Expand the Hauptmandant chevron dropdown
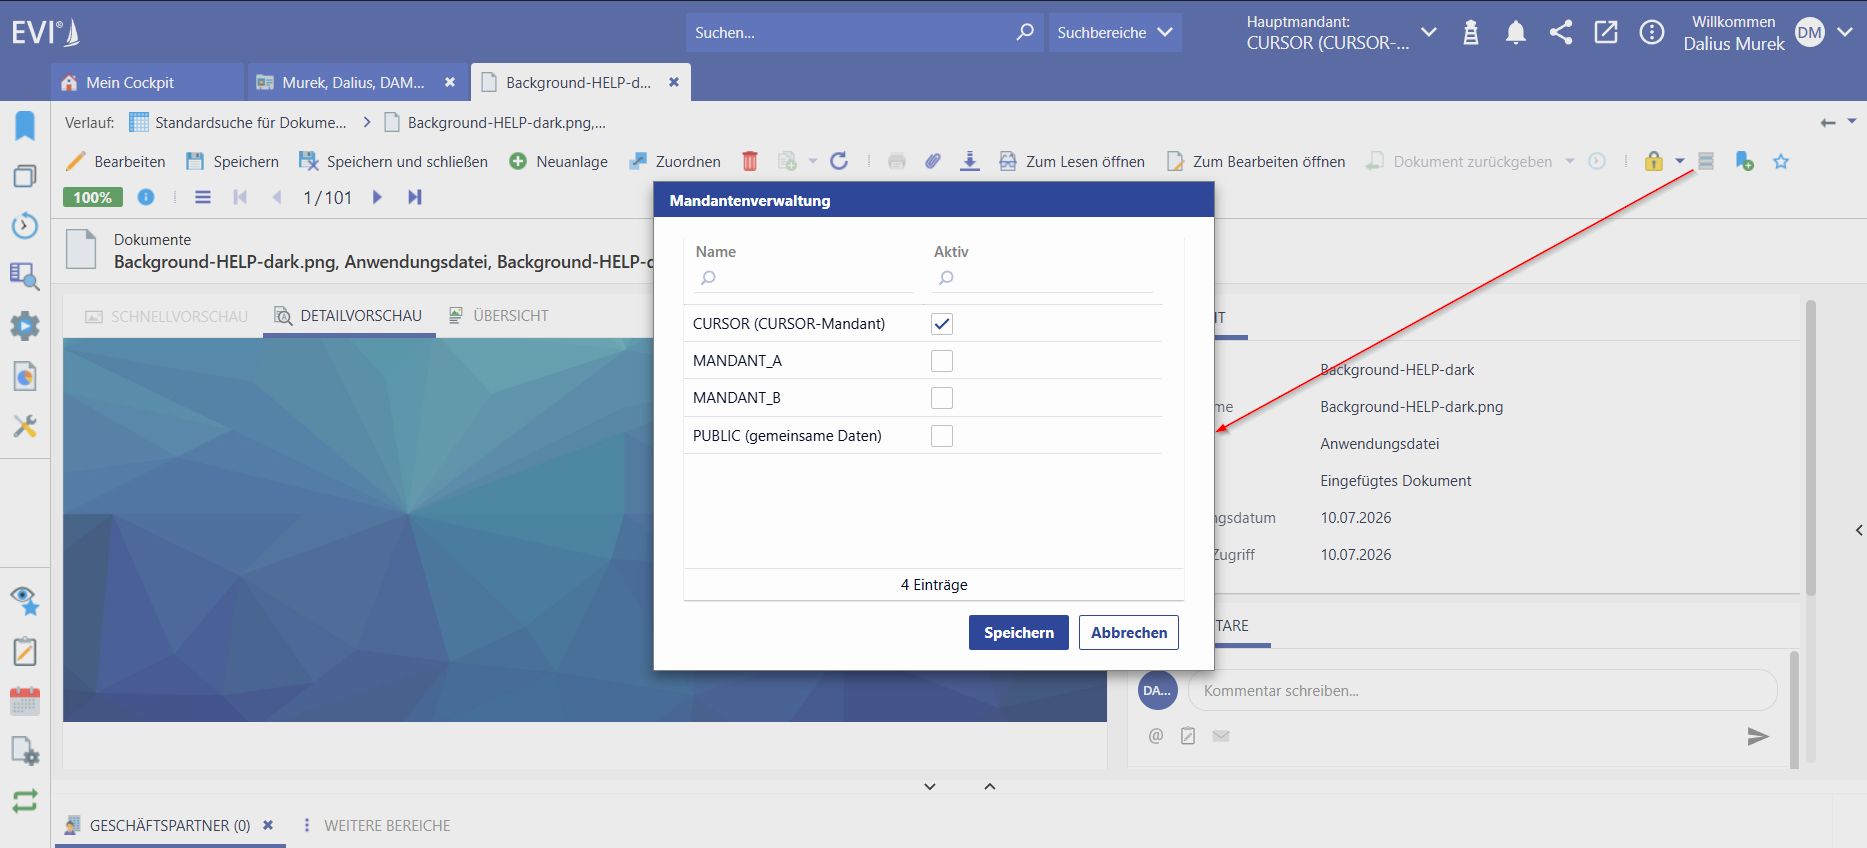Screen dimensions: 1867x848 click(x=1429, y=32)
